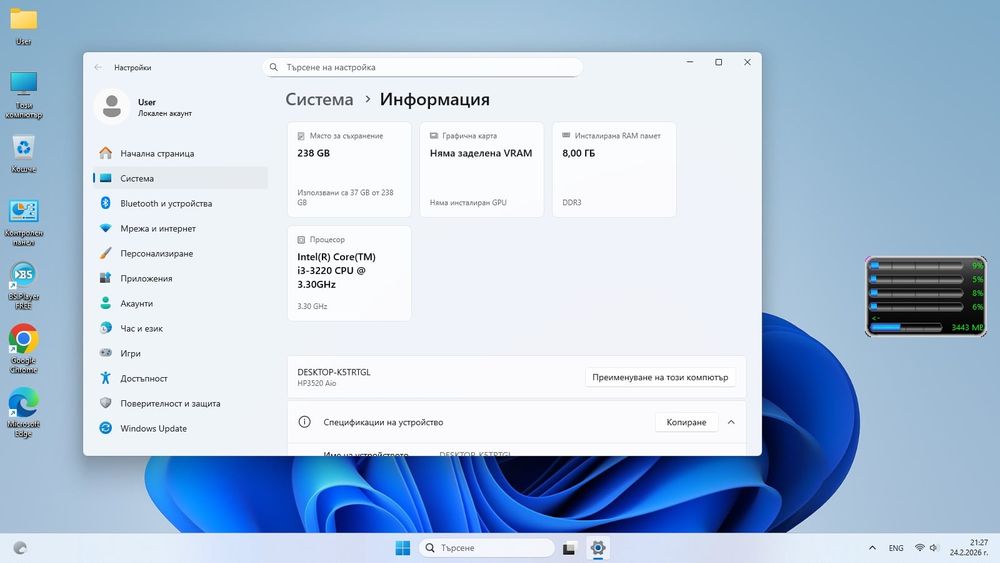Click the CPU meter desktop gadget
Image resolution: width=1000 pixels, height=563 pixels.
pyautogui.click(x=925, y=296)
